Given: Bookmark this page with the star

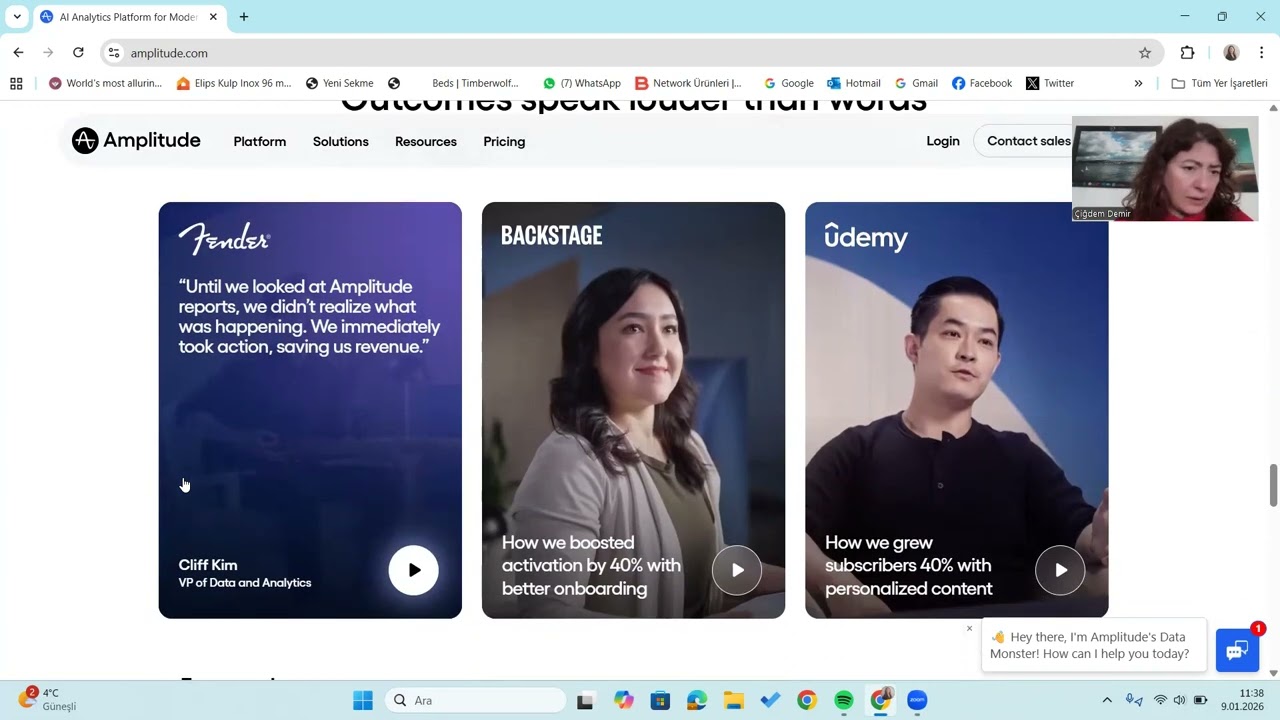Looking at the screenshot, I should pos(1145,53).
